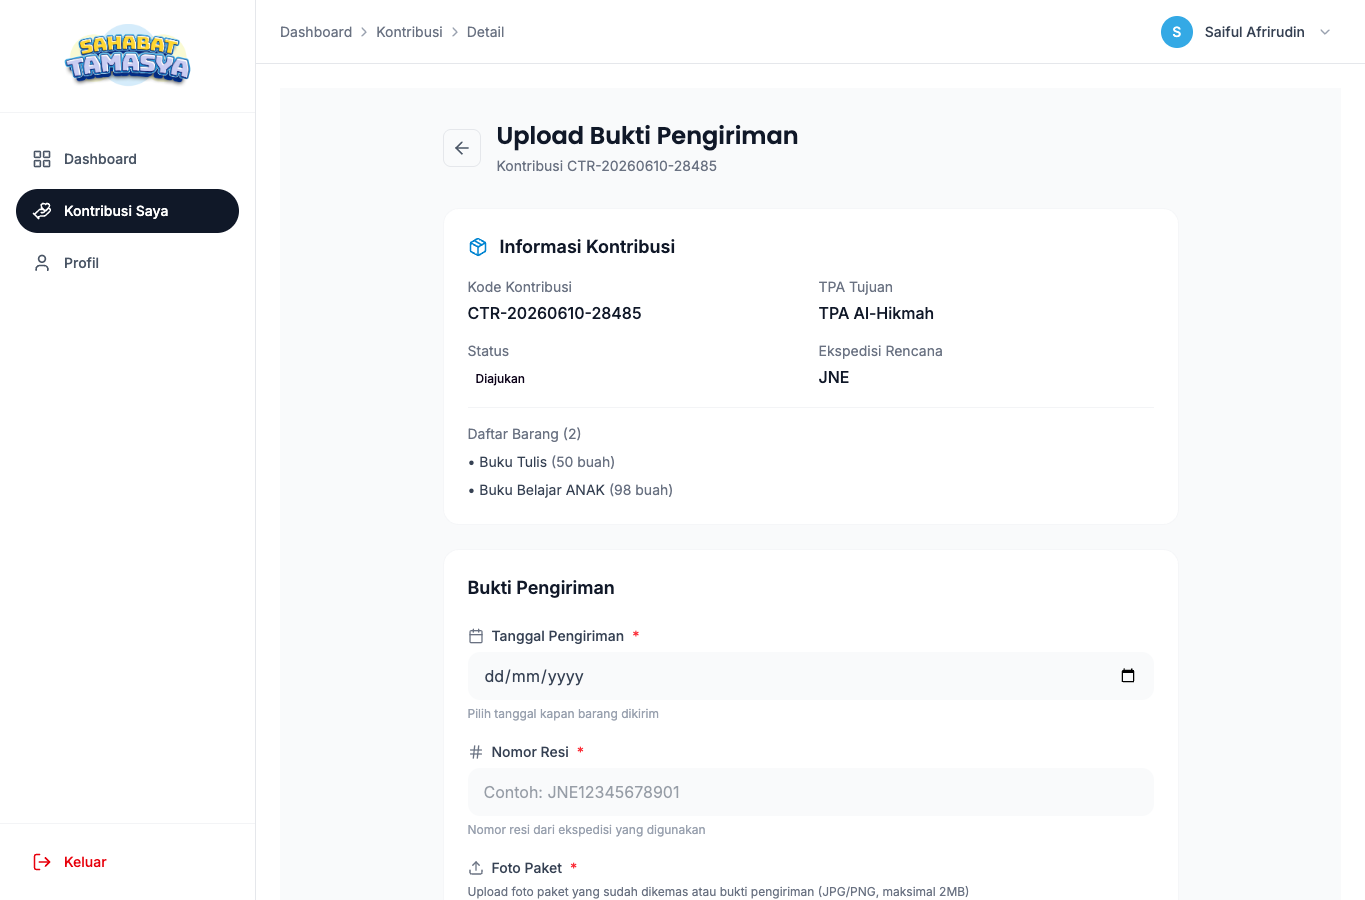The image size is (1365, 900).
Task: Click the first breadcrumb separator chevron
Action: [x=364, y=32]
